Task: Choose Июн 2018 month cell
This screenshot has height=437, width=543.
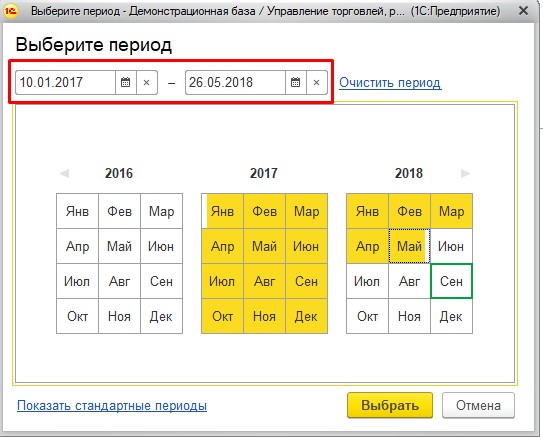Action: 451,246
